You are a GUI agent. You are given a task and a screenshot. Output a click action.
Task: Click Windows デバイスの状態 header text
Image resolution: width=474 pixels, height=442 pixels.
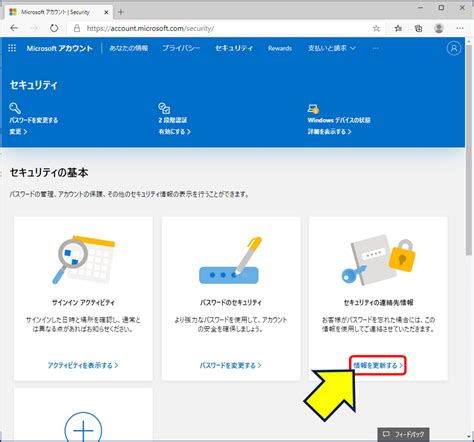(x=339, y=120)
